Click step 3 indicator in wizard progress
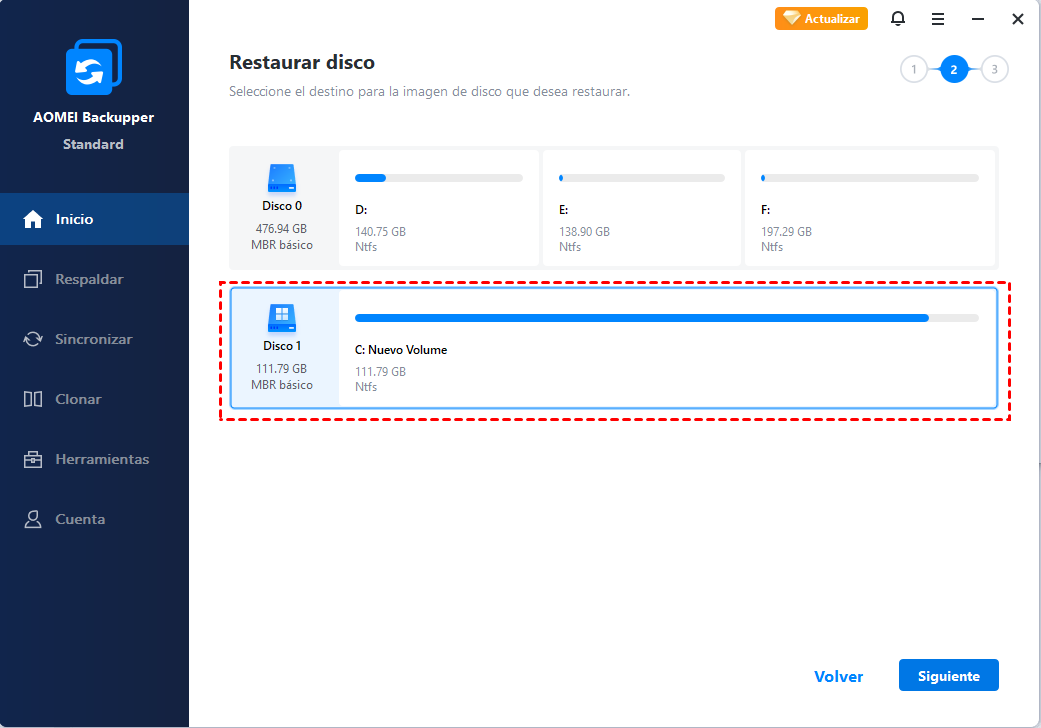The width and height of the screenshot is (1041, 728). (x=994, y=69)
